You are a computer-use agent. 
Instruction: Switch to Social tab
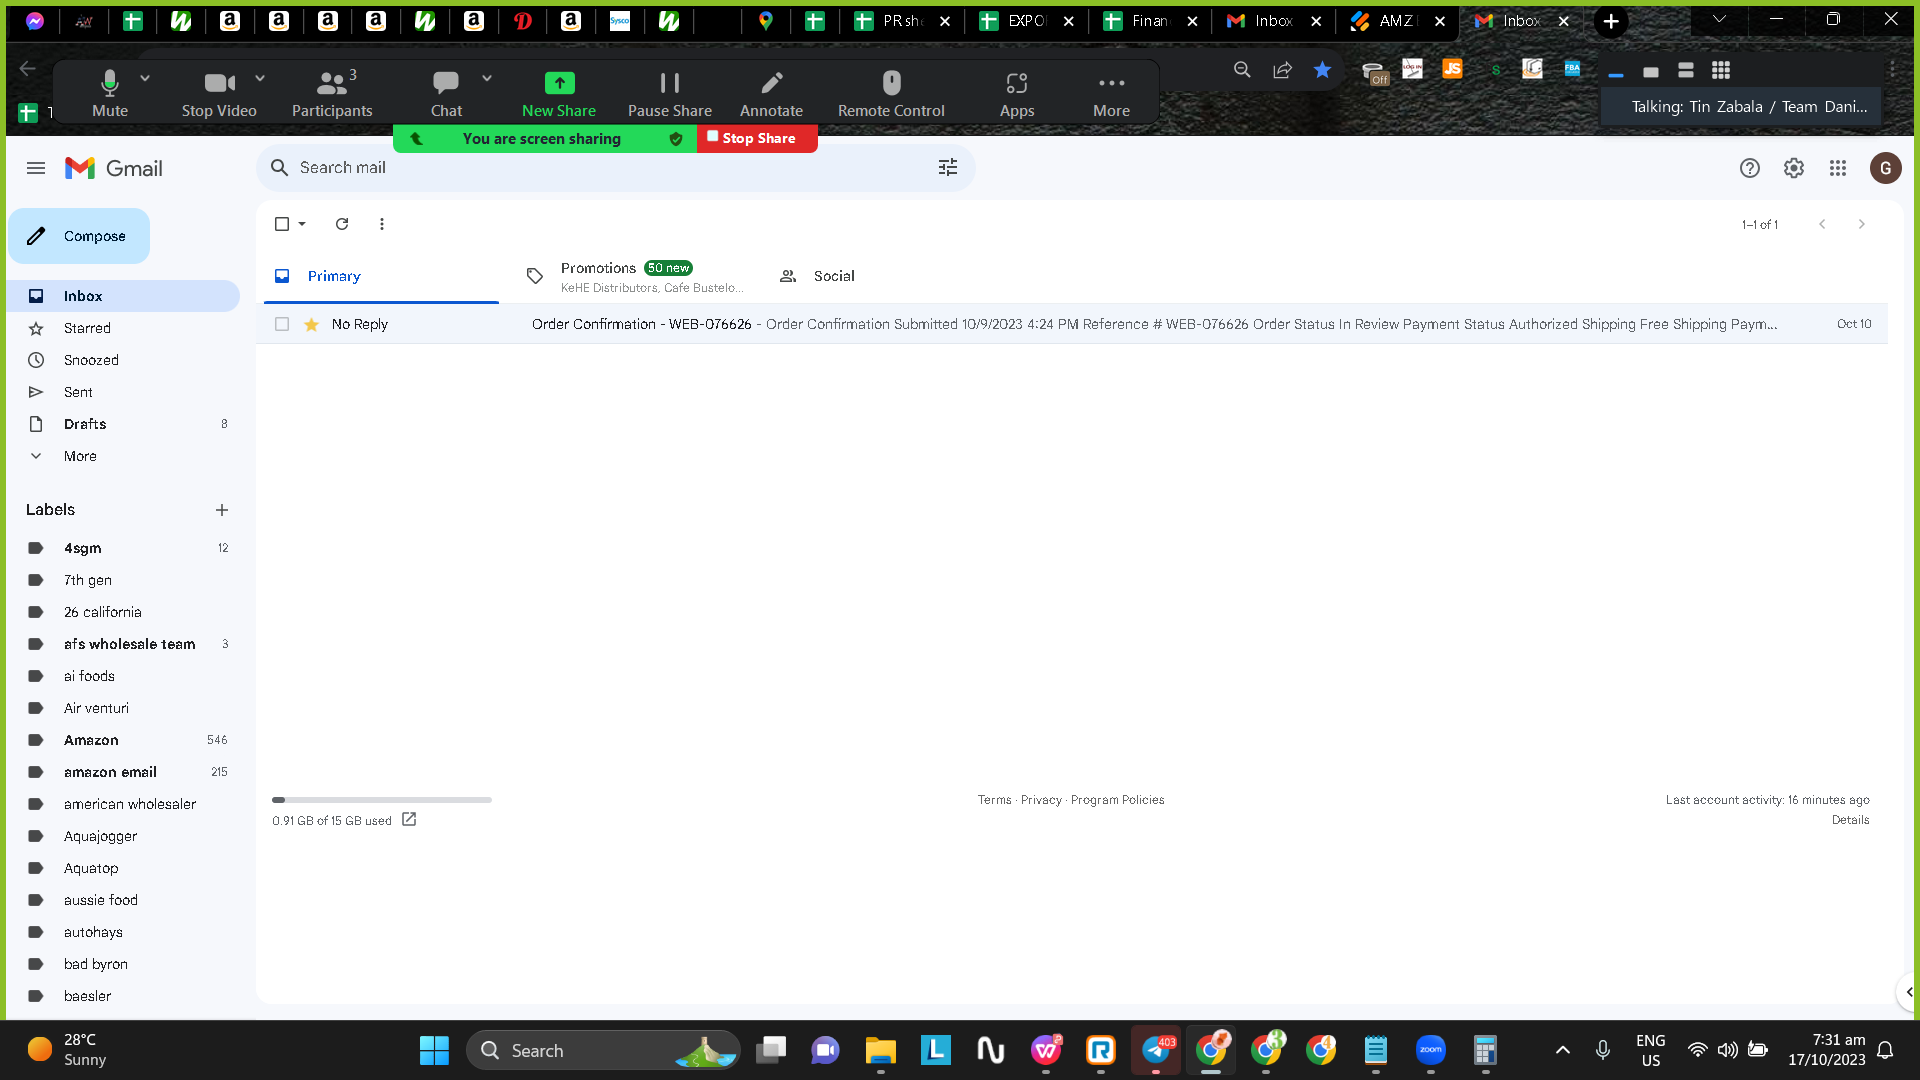click(886, 276)
